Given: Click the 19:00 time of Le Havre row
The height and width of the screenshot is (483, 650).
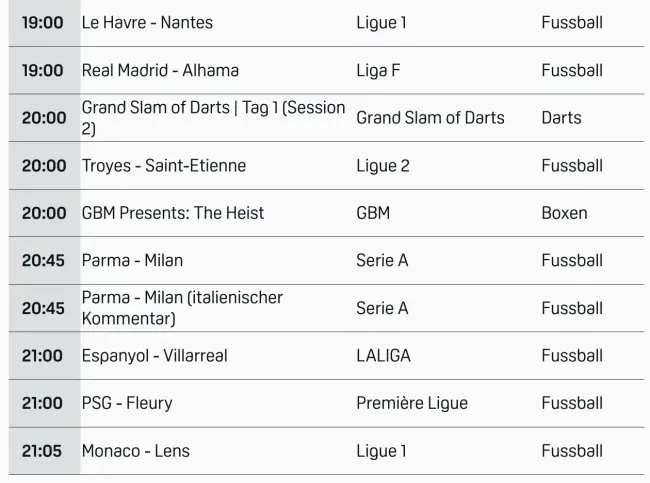Looking at the screenshot, I should pos(43,22).
